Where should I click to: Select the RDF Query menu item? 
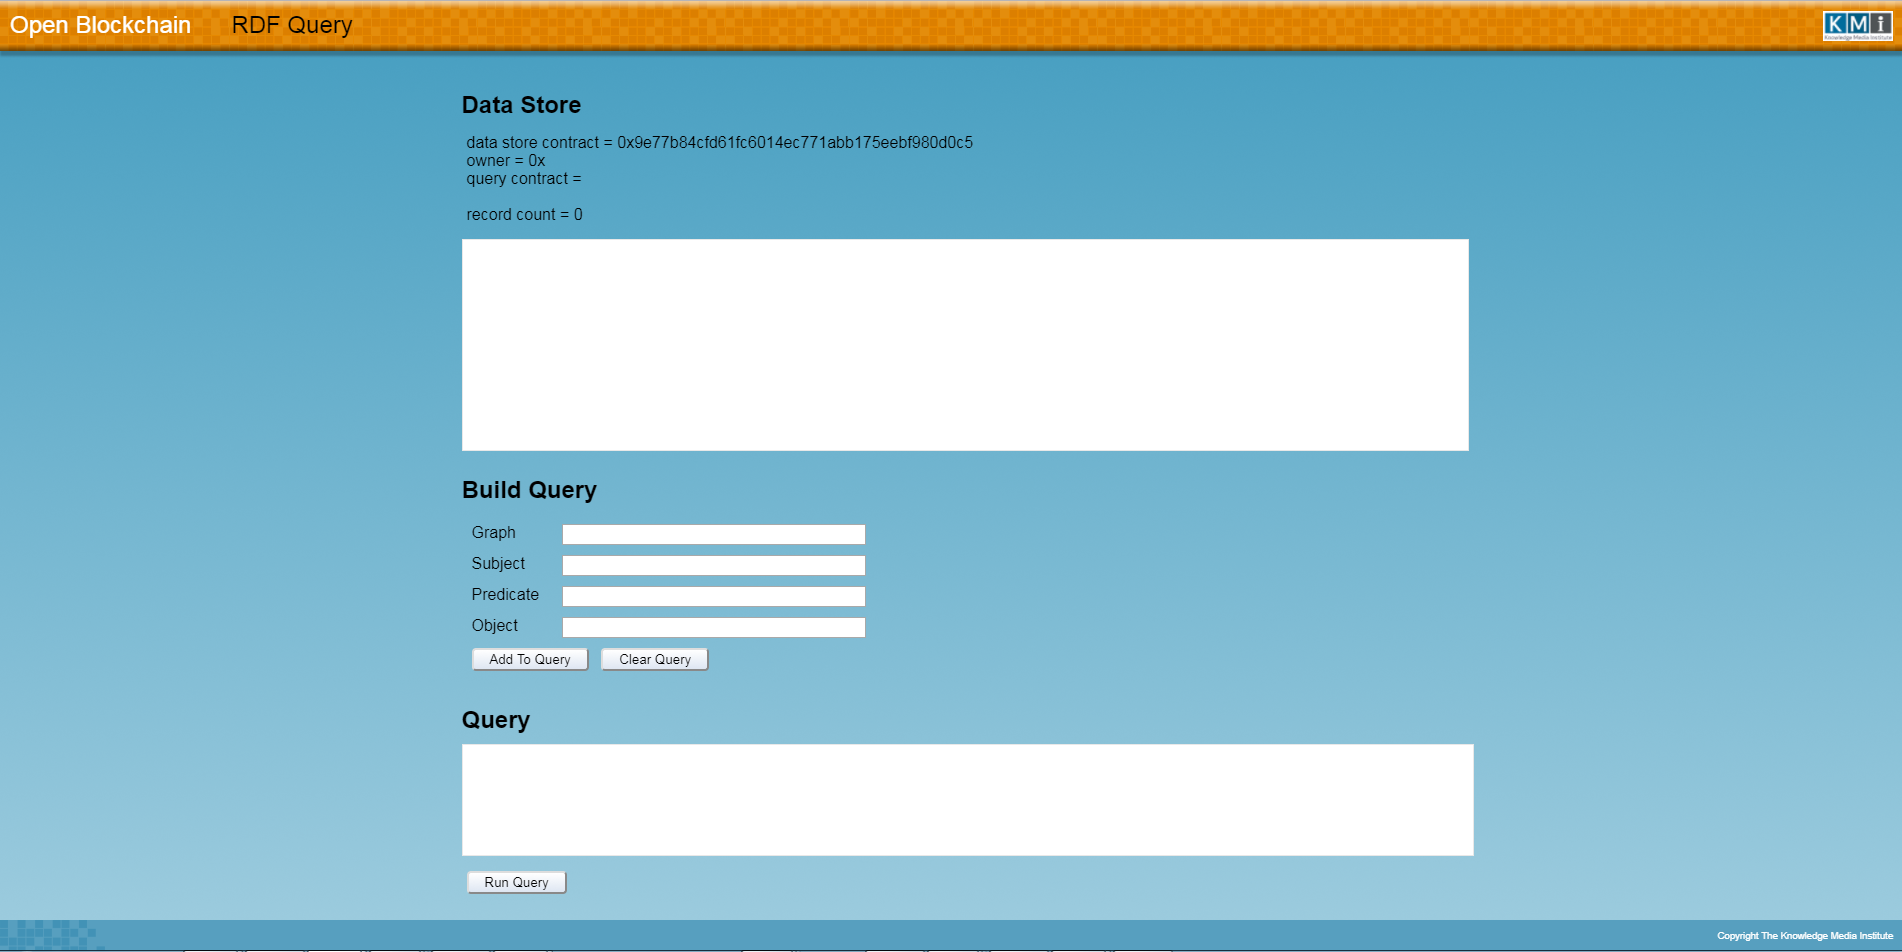292,25
